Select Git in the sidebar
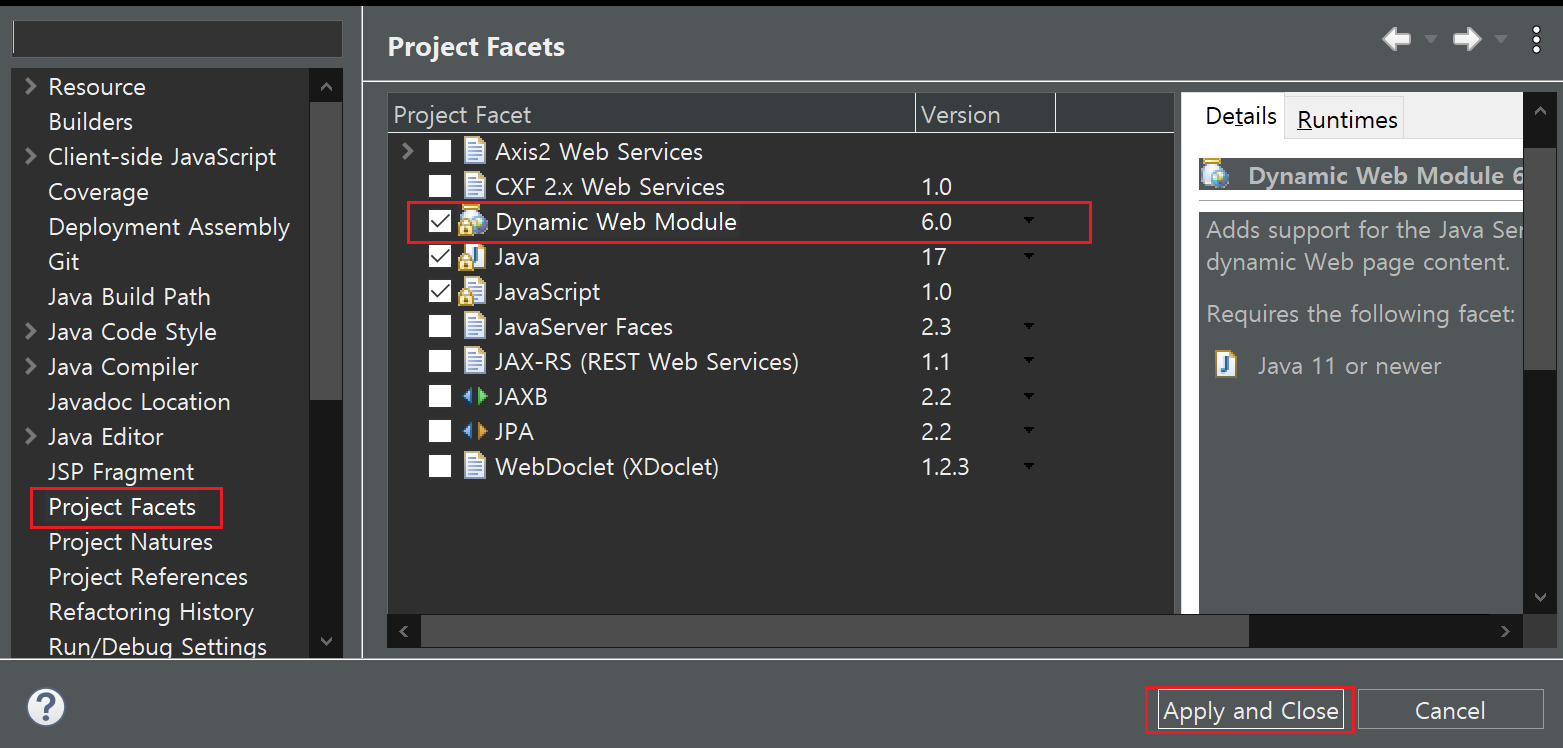The height and width of the screenshot is (748, 1563). point(63,262)
